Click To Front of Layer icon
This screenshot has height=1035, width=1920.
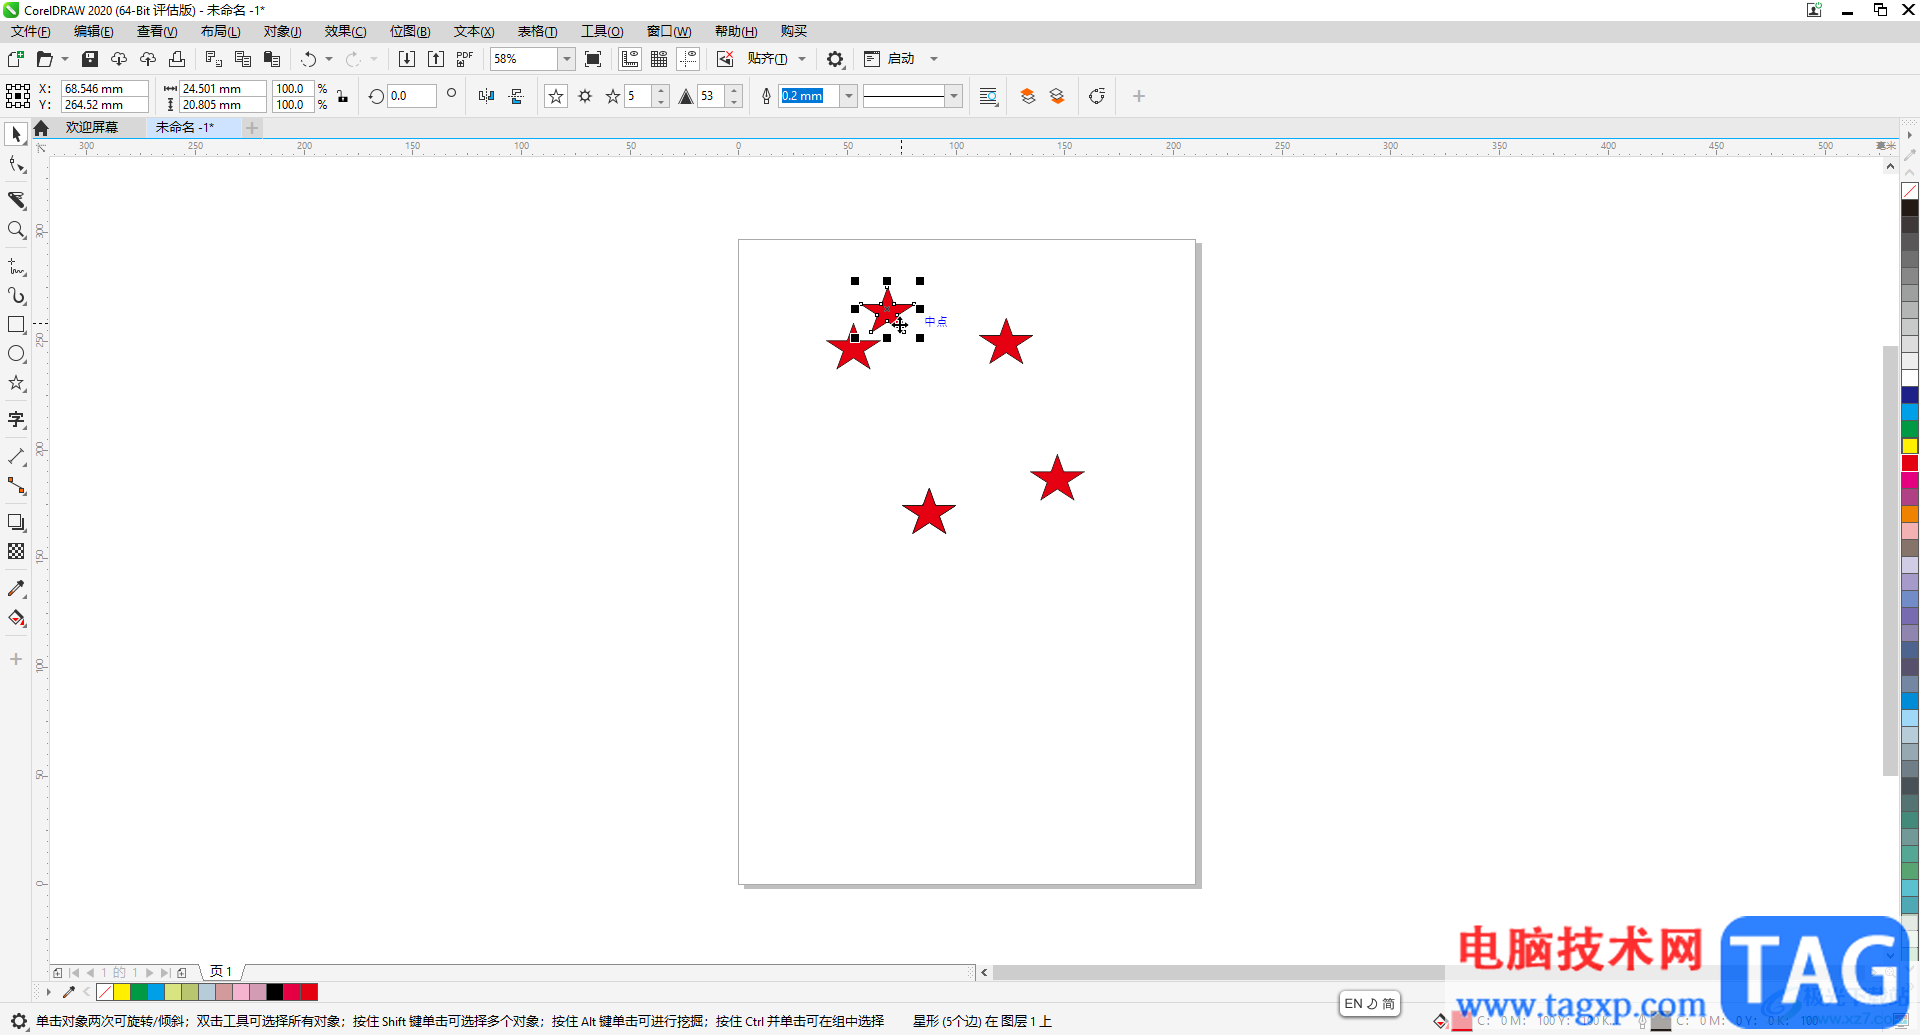(1028, 96)
